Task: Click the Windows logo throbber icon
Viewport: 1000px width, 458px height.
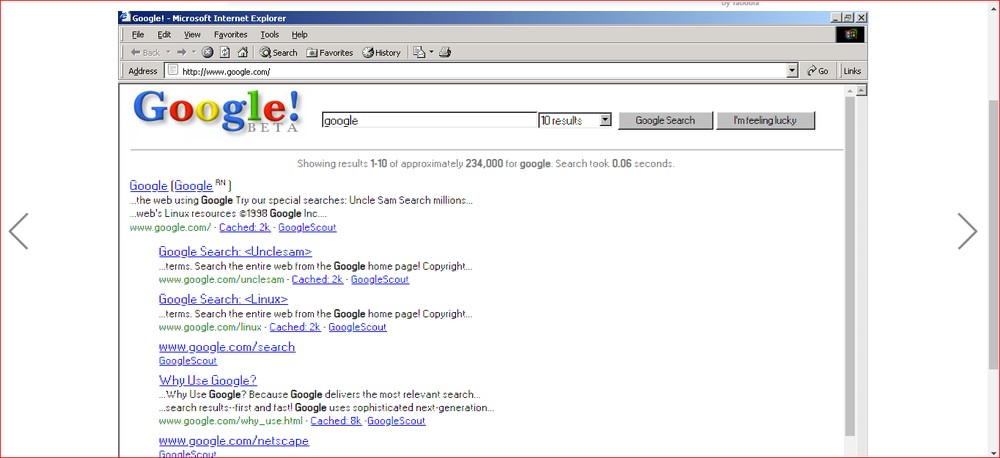Action: coord(850,34)
